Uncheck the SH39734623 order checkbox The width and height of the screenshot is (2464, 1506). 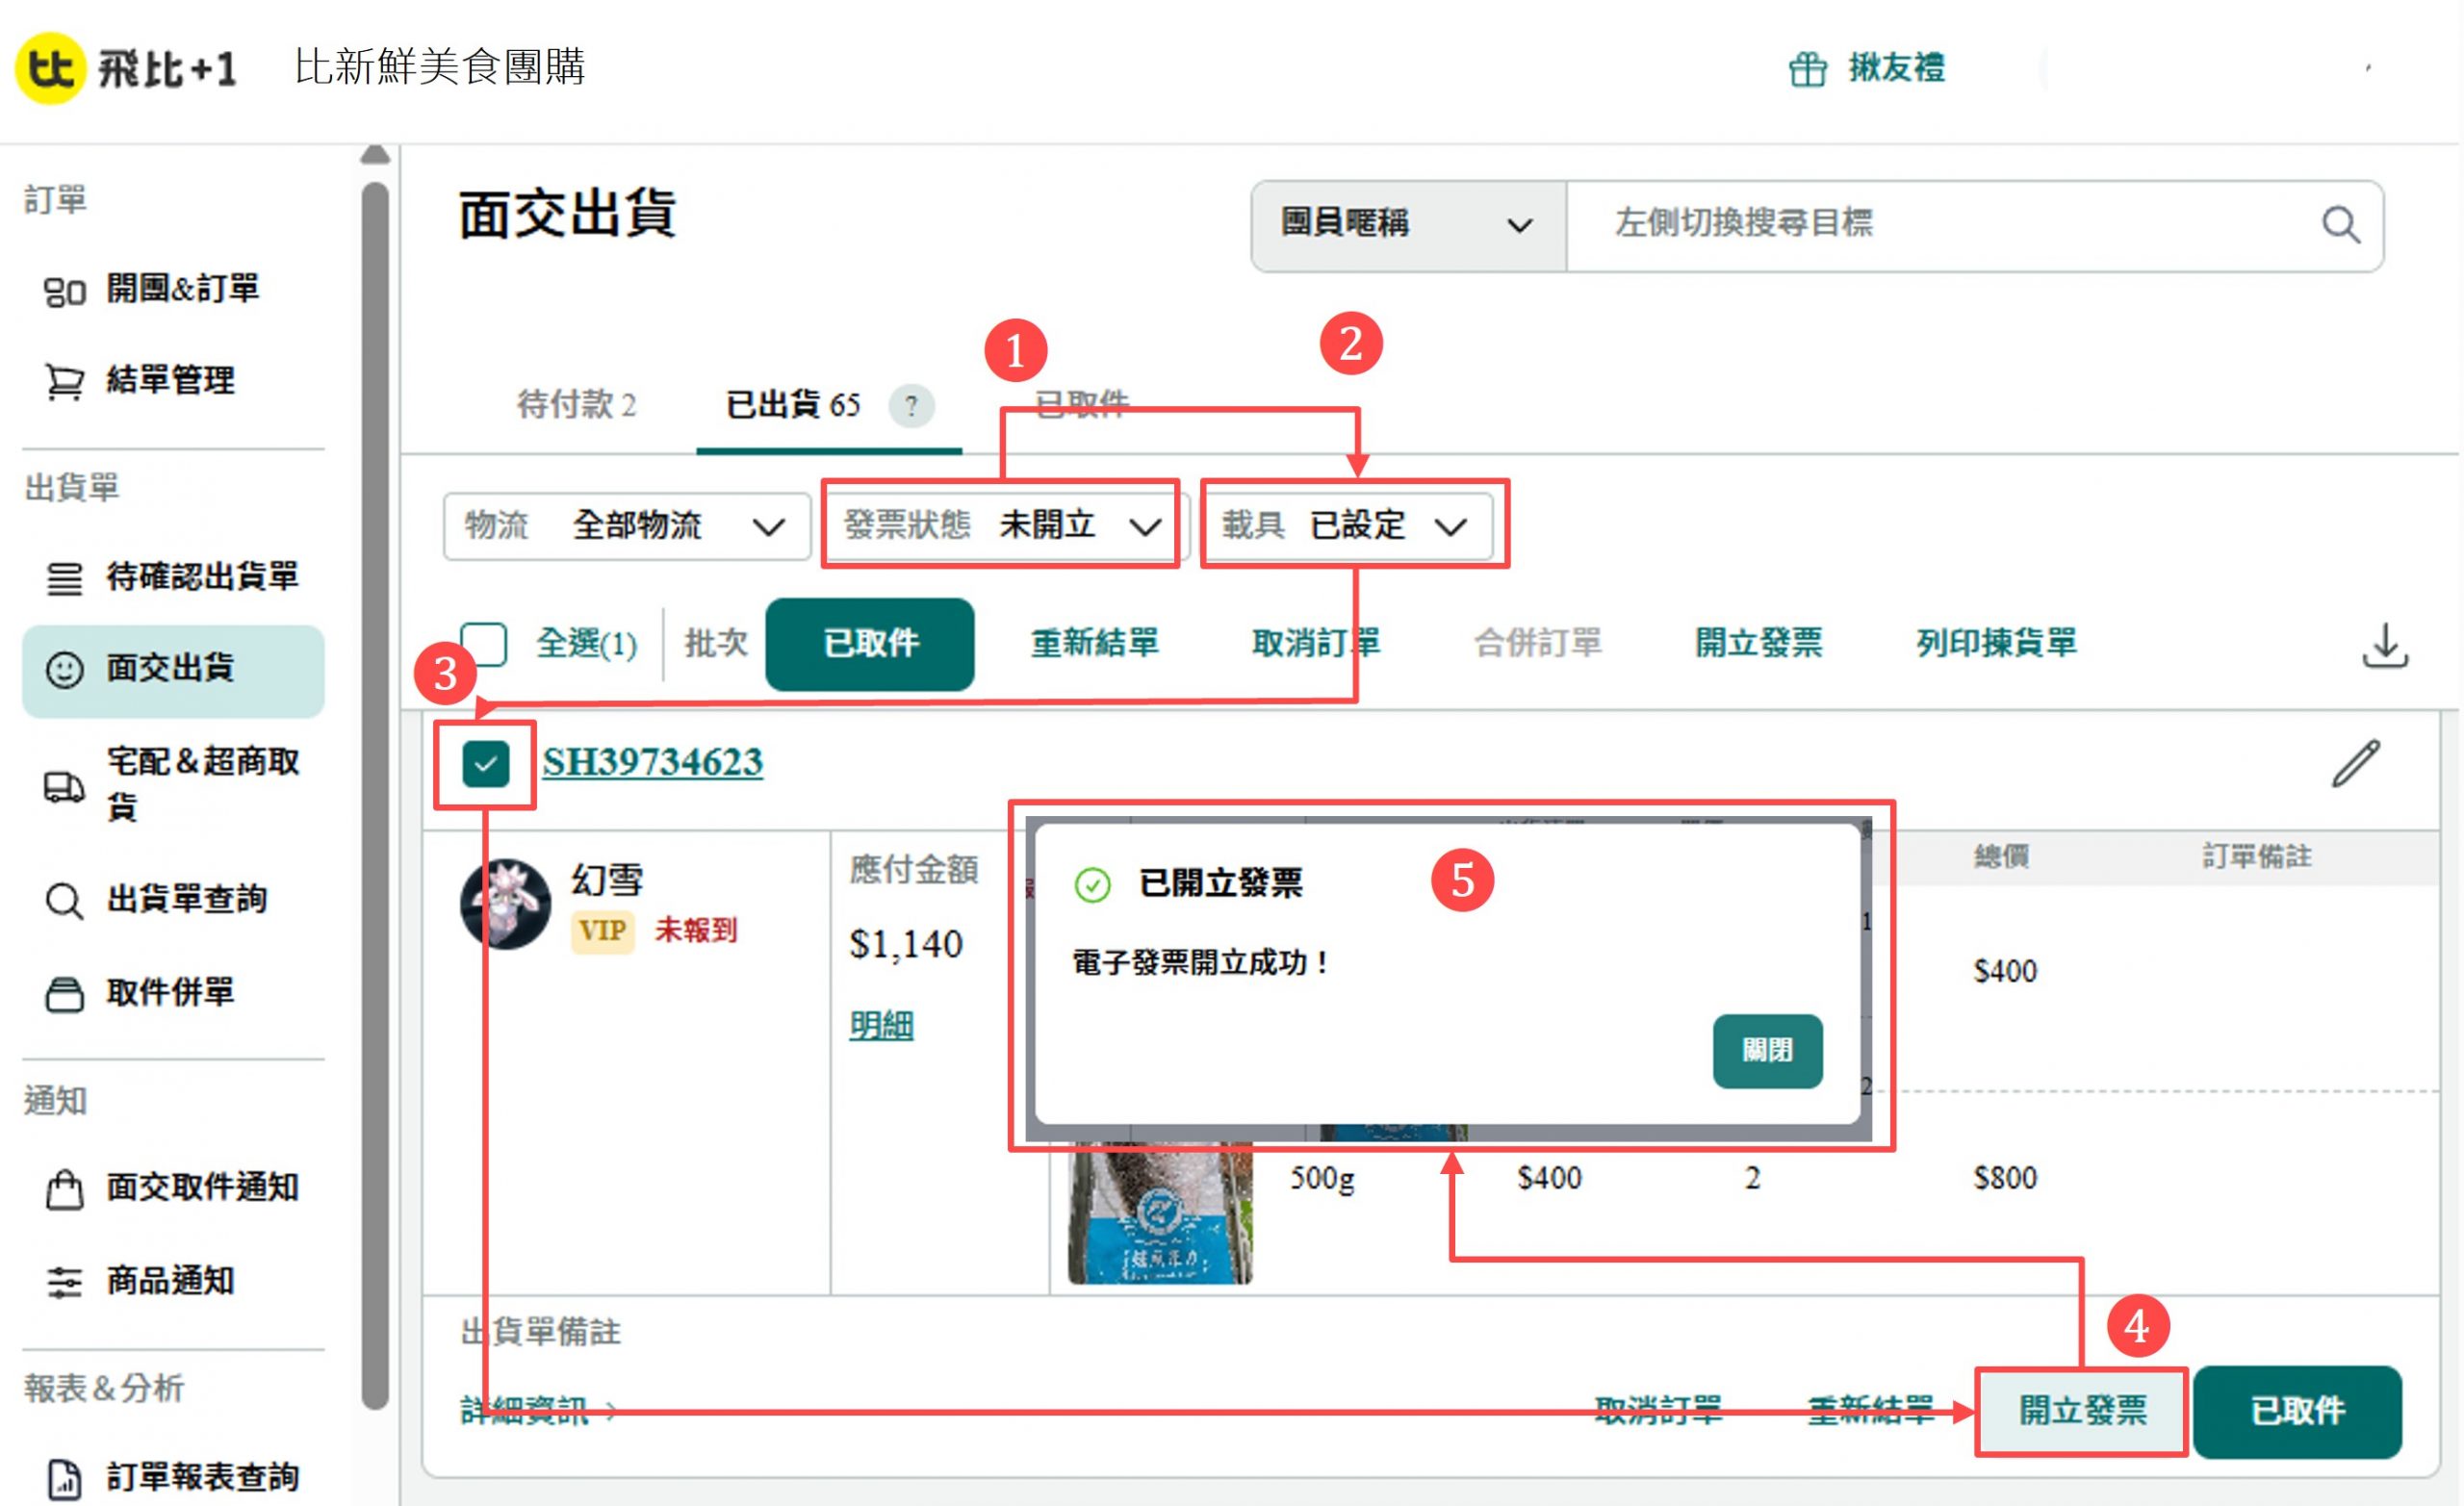click(486, 765)
